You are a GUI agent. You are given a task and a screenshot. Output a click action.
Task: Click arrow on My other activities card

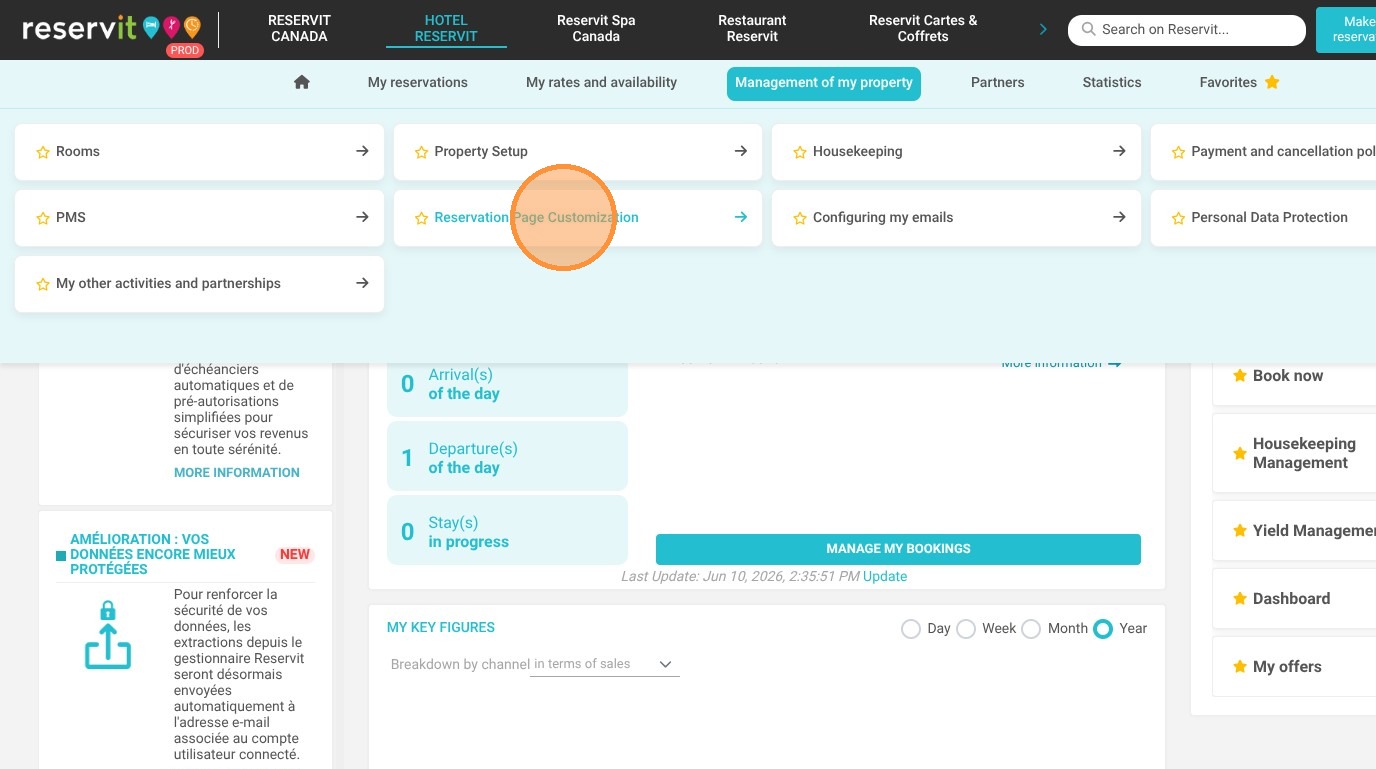(x=362, y=283)
